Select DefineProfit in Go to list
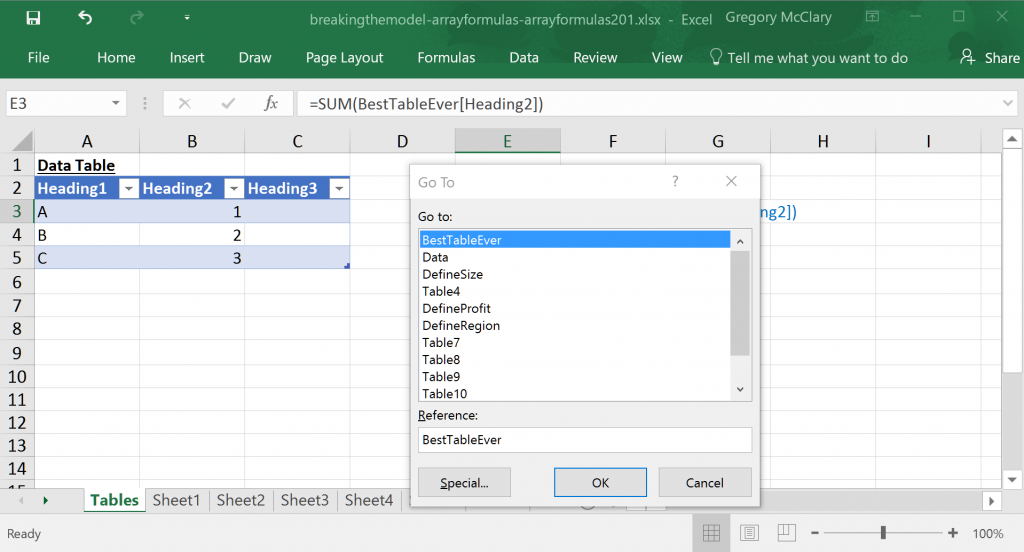 tap(456, 308)
